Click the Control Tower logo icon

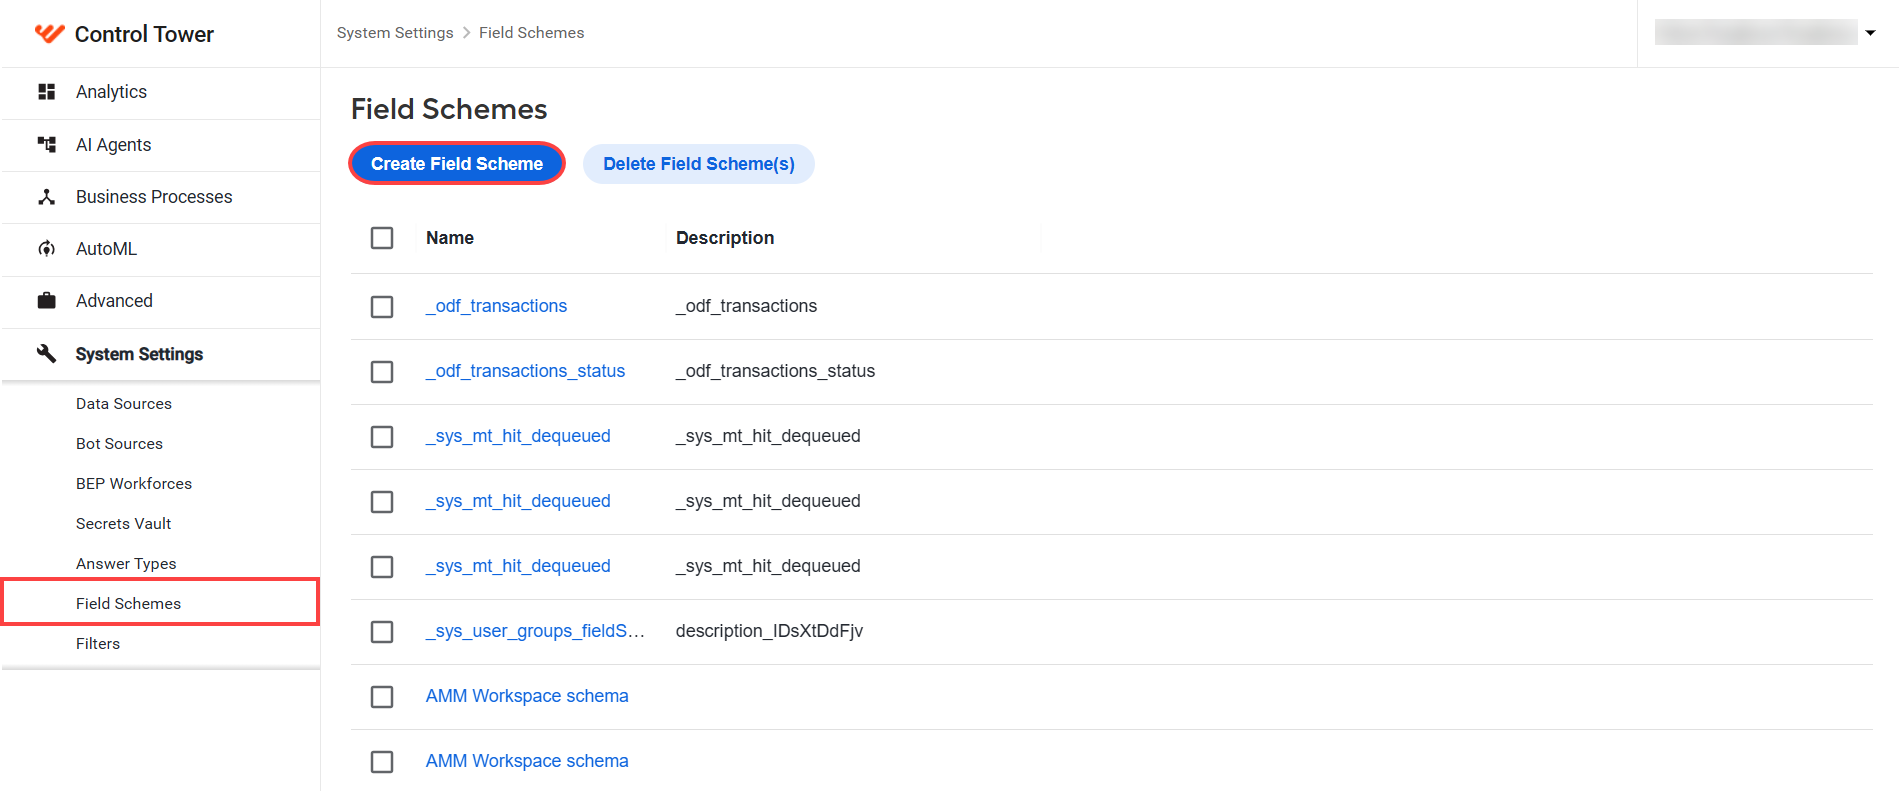49,34
